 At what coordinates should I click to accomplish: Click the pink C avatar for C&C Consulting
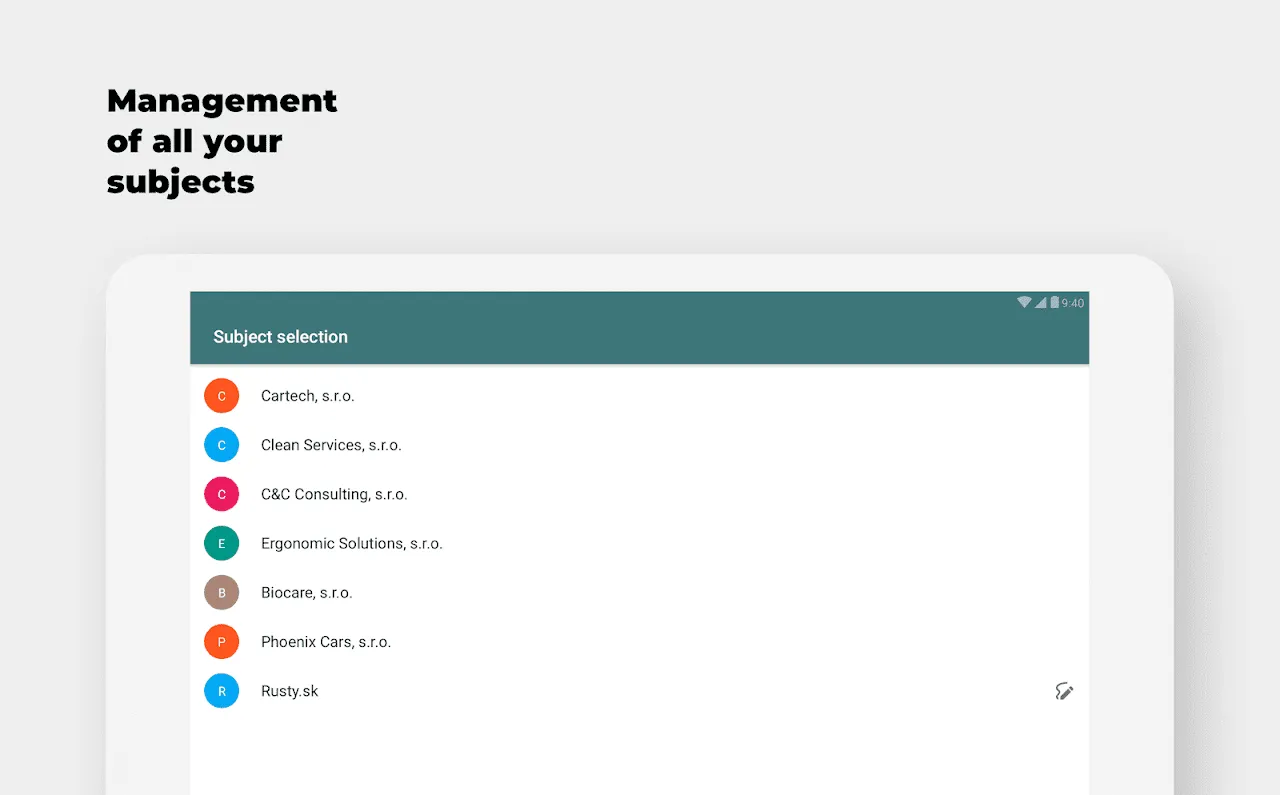[x=222, y=494]
